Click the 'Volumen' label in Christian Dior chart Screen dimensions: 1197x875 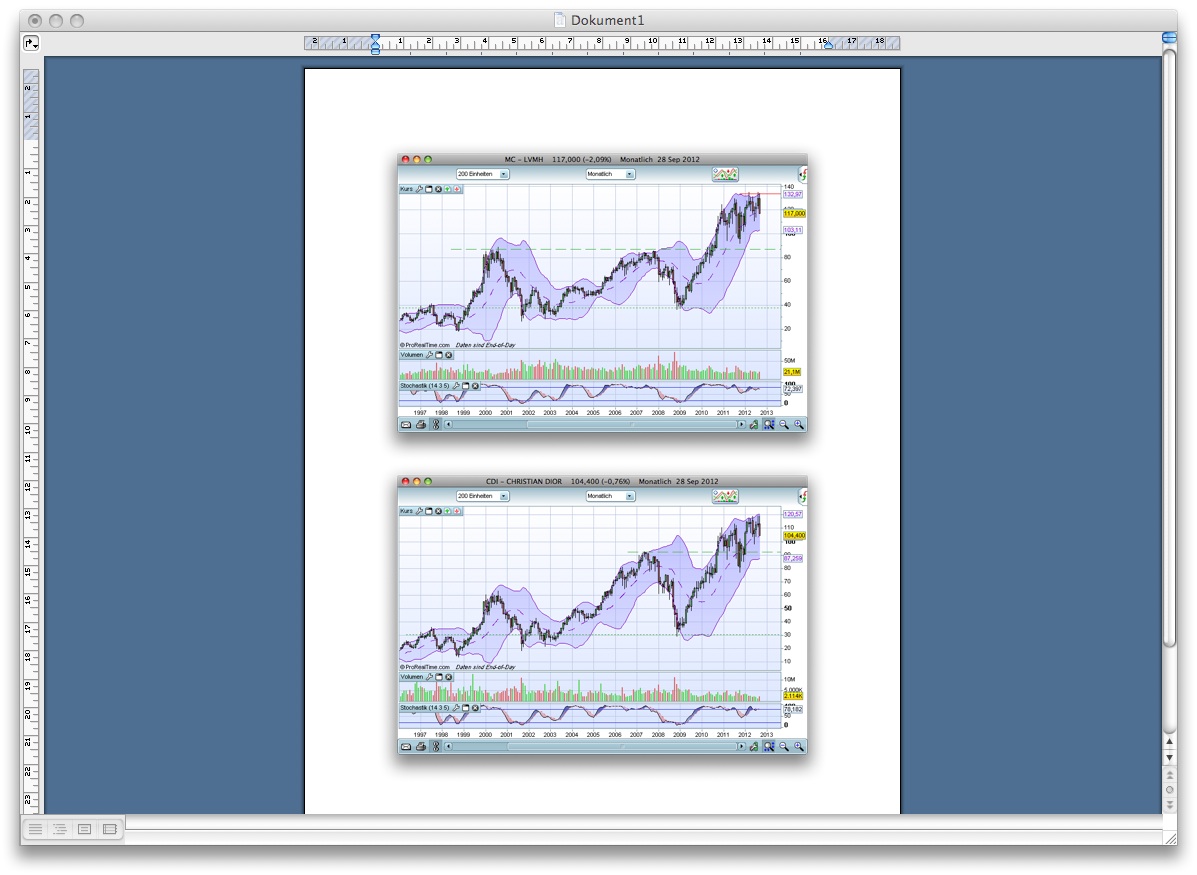point(411,677)
